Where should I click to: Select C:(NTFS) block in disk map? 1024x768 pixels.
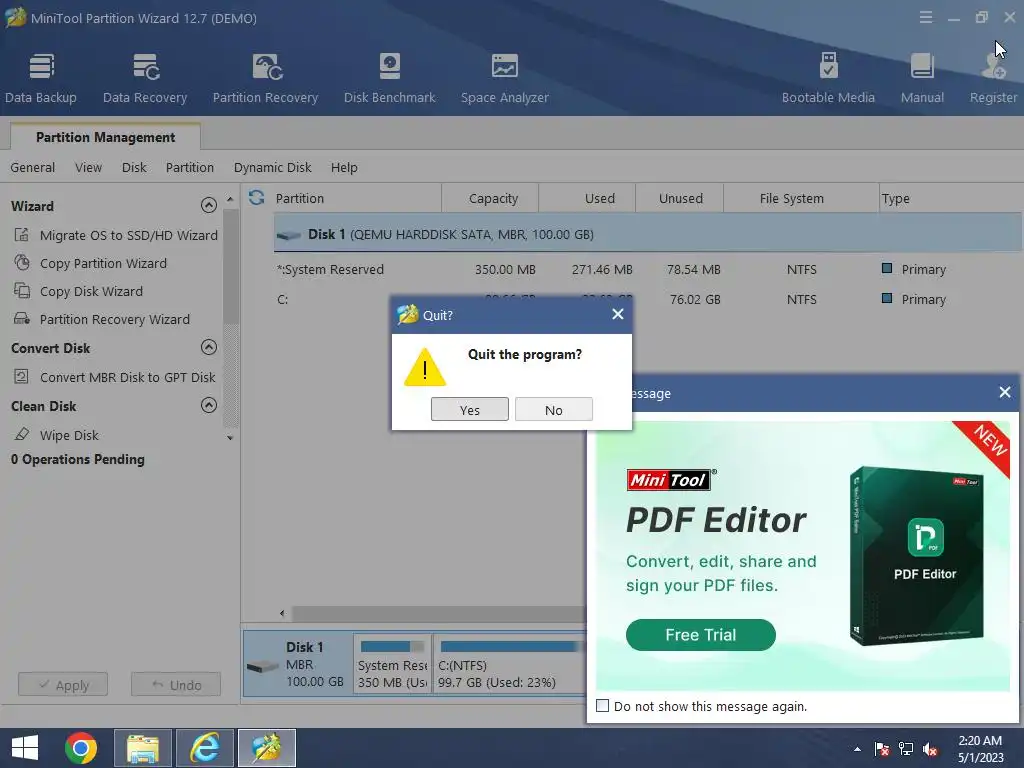tap(509, 664)
